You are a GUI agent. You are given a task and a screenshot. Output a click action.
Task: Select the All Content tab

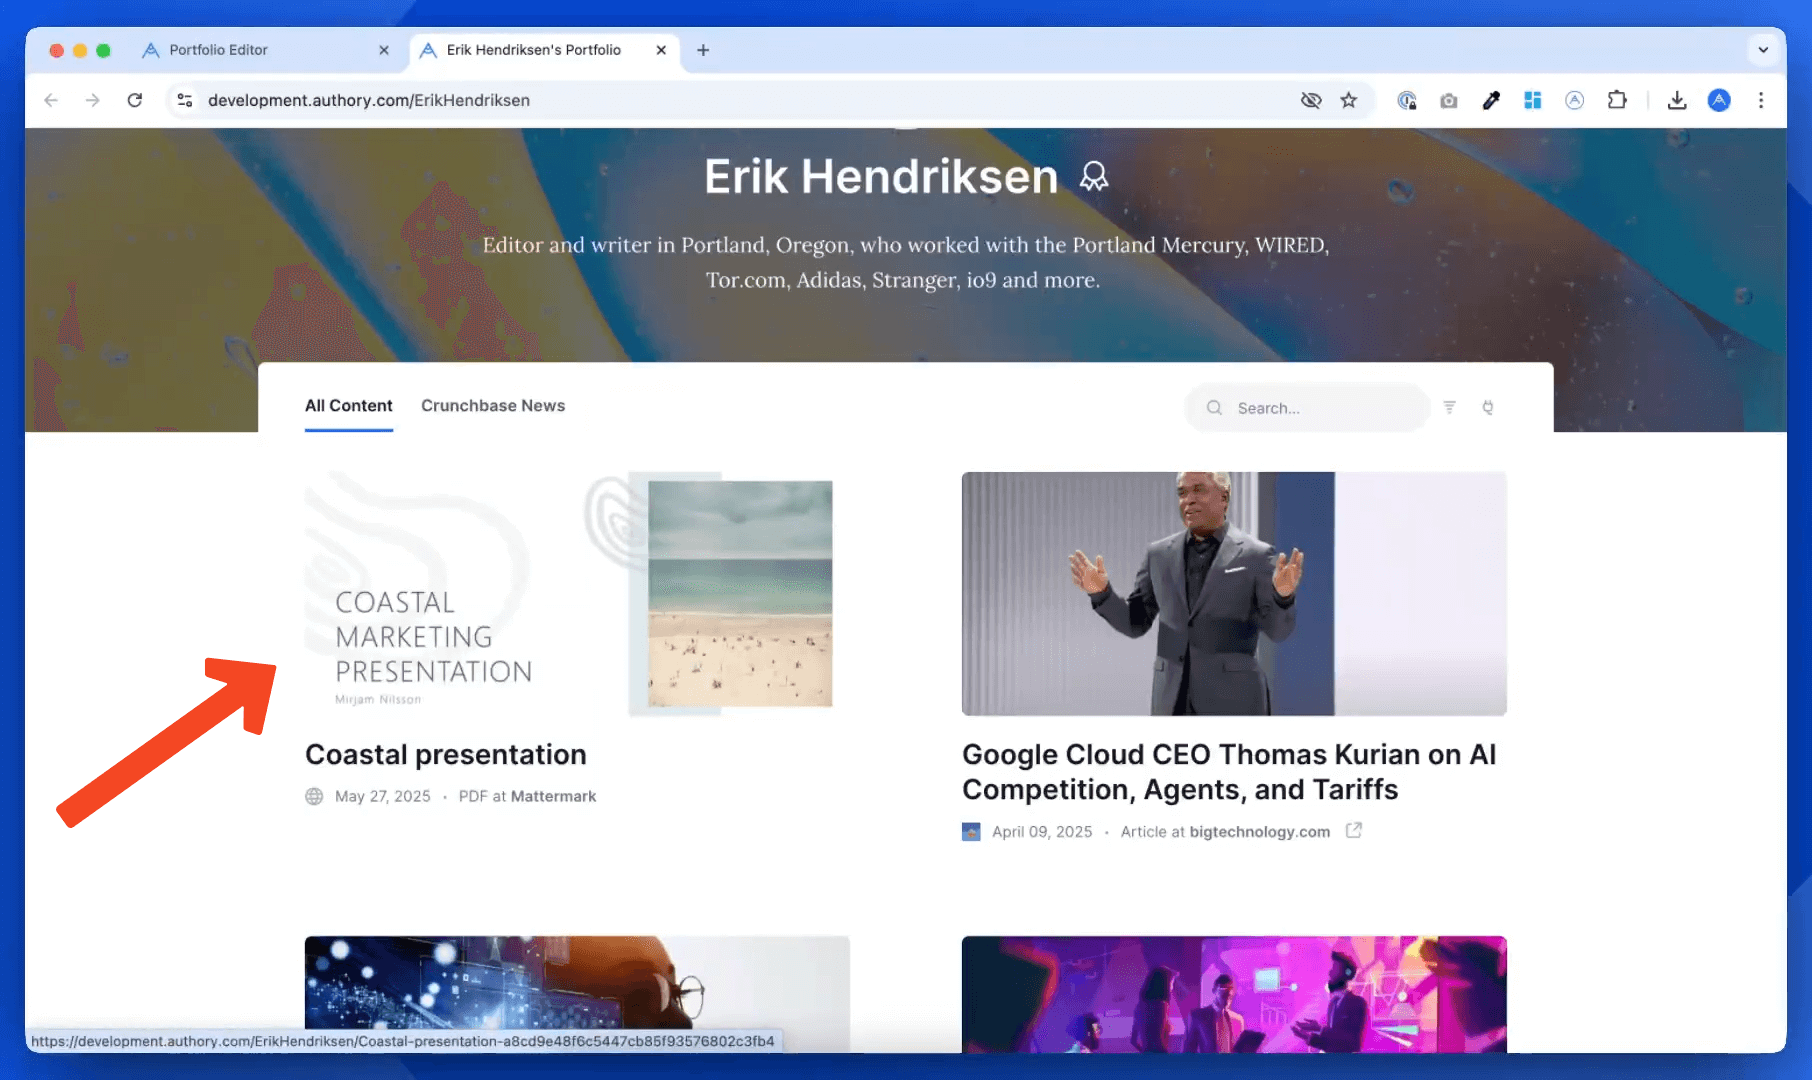(348, 405)
